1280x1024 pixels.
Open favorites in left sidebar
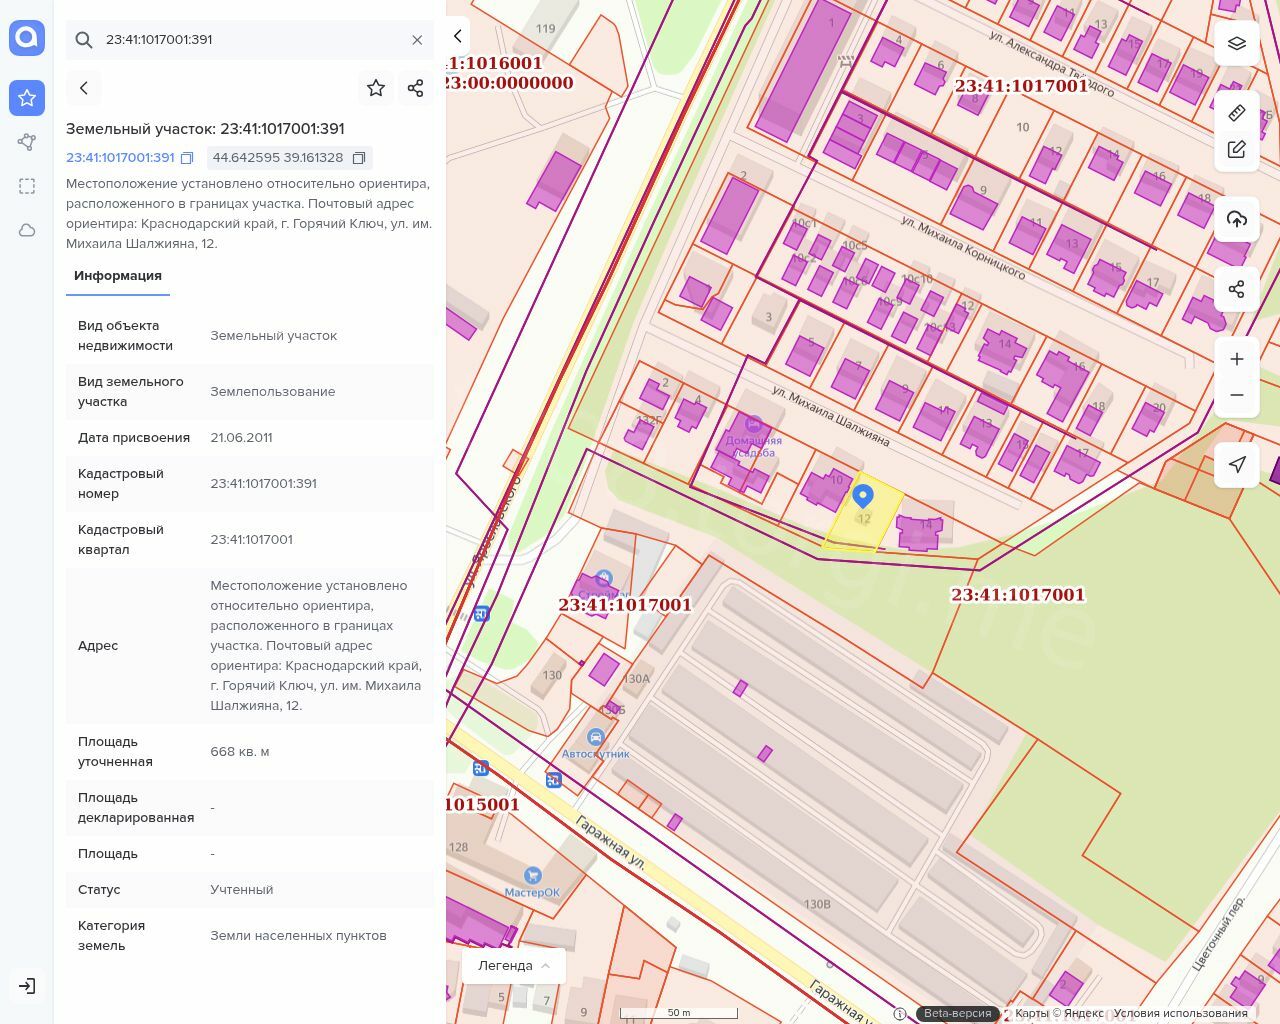coord(27,98)
